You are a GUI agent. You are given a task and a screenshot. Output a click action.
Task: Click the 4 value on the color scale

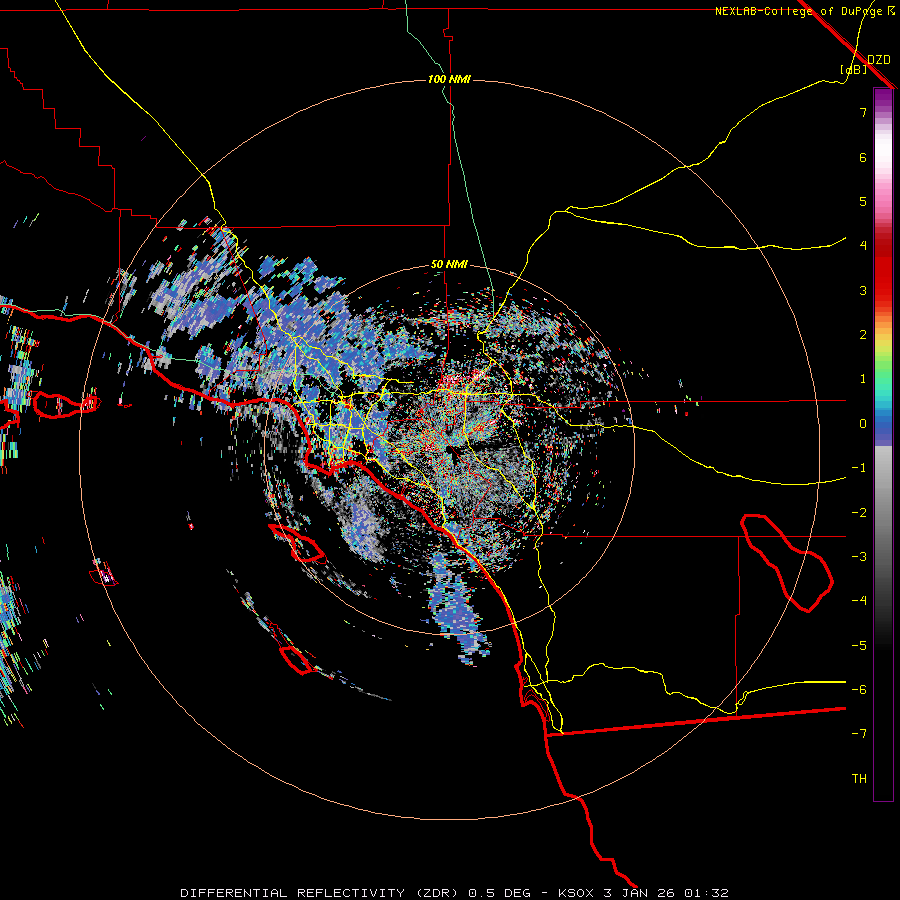point(863,246)
